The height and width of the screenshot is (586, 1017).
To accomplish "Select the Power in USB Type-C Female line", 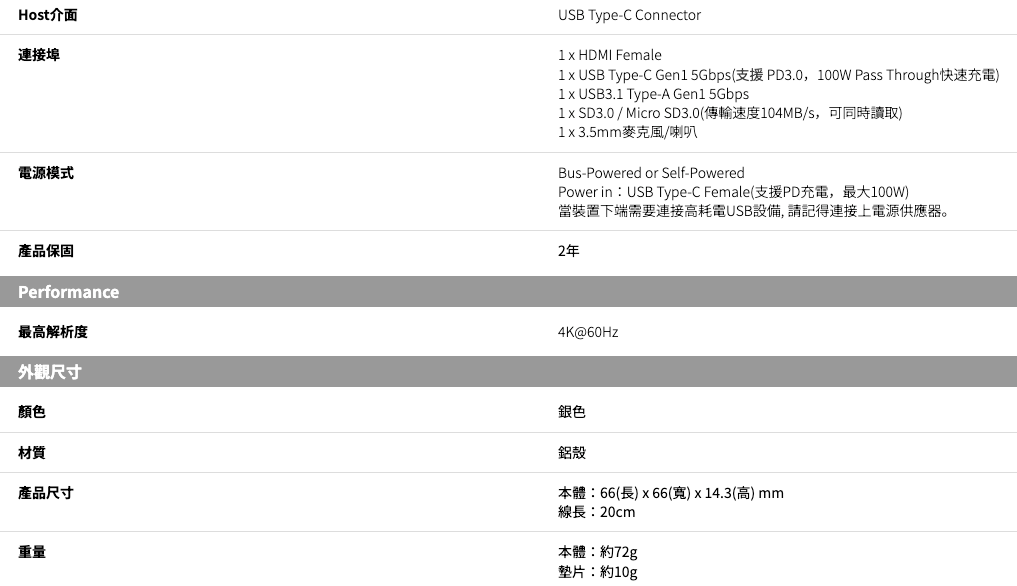I will pyautogui.click(x=733, y=192).
